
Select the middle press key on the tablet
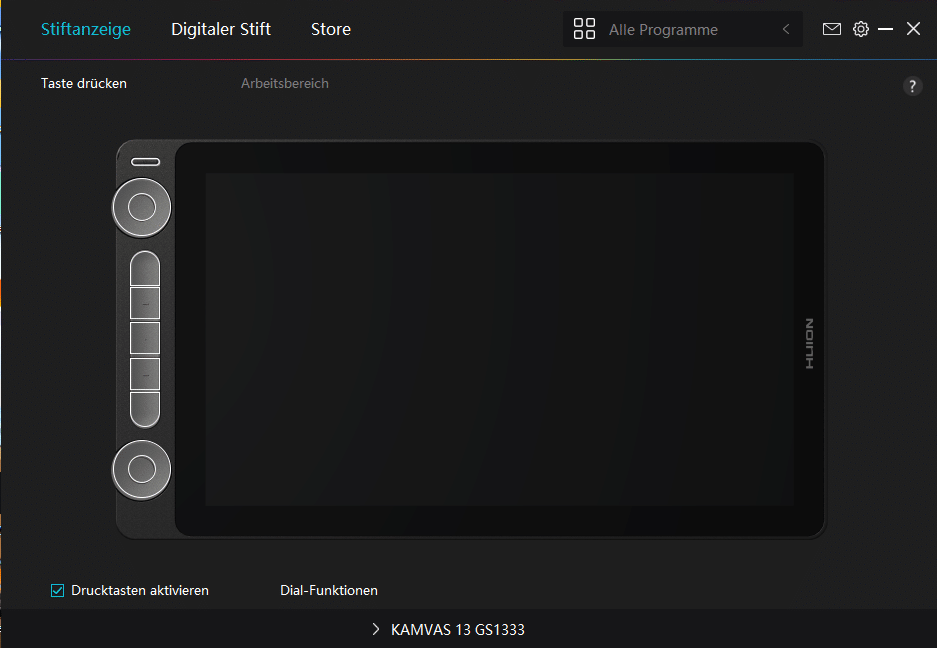[x=145, y=338]
